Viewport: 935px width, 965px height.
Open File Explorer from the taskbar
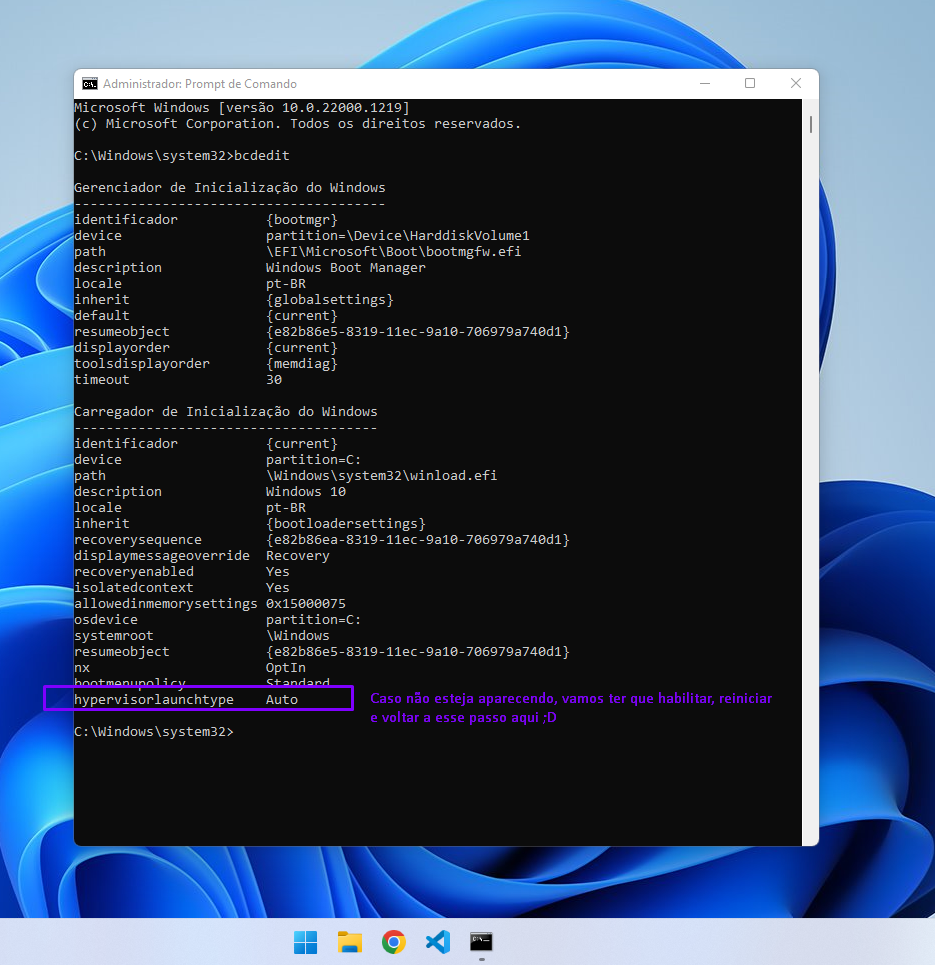point(350,942)
